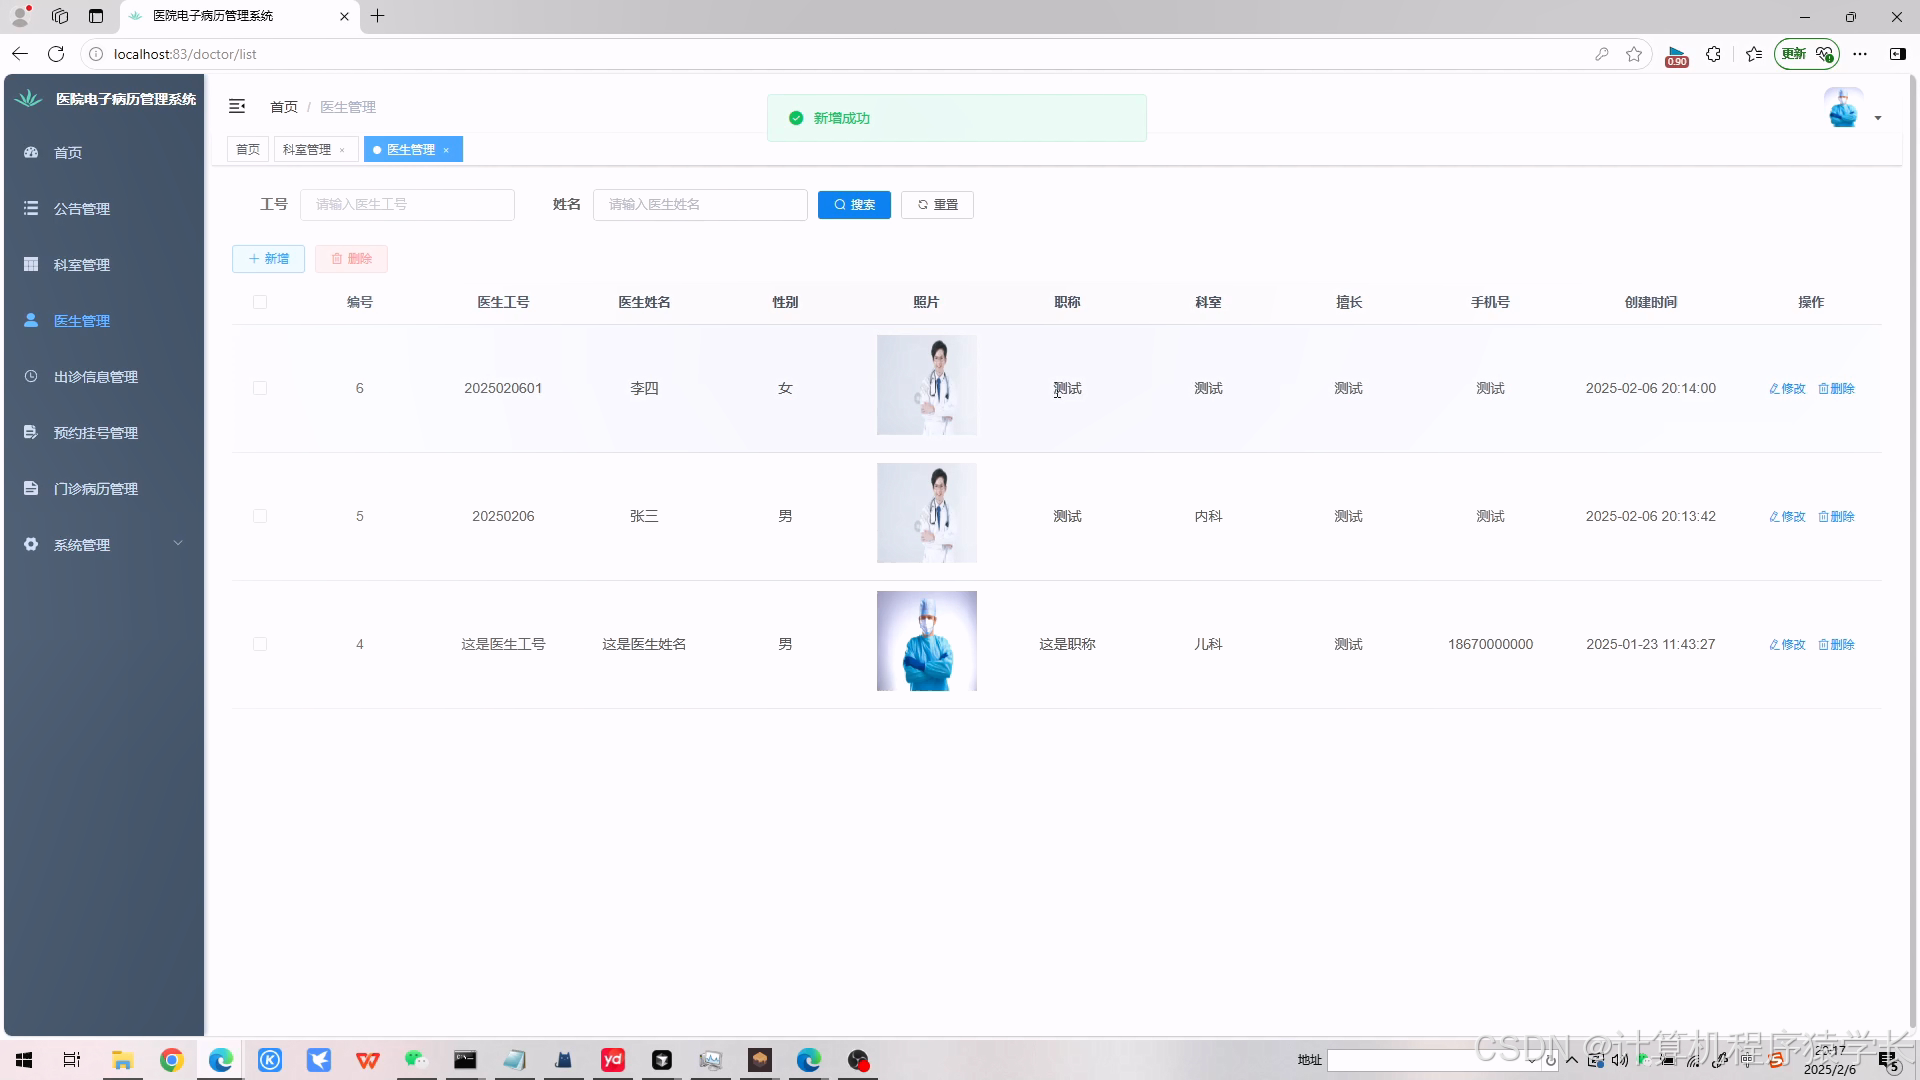Click the blue 搜索 button
The image size is (1920, 1080).
(x=854, y=204)
